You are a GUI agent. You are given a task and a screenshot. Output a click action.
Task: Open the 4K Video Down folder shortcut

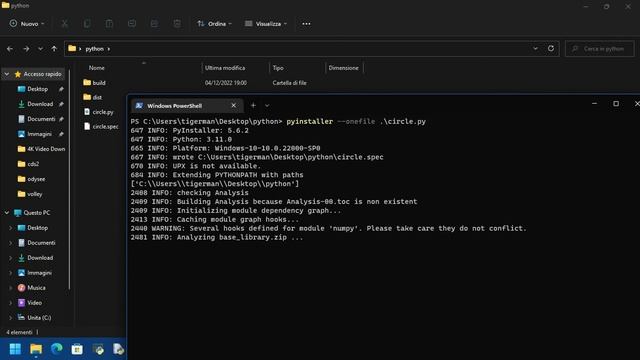(x=42, y=149)
